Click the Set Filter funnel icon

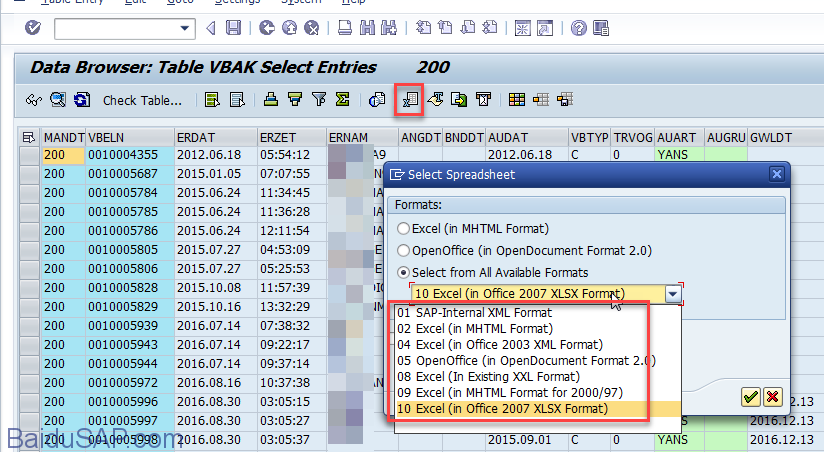(319, 99)
